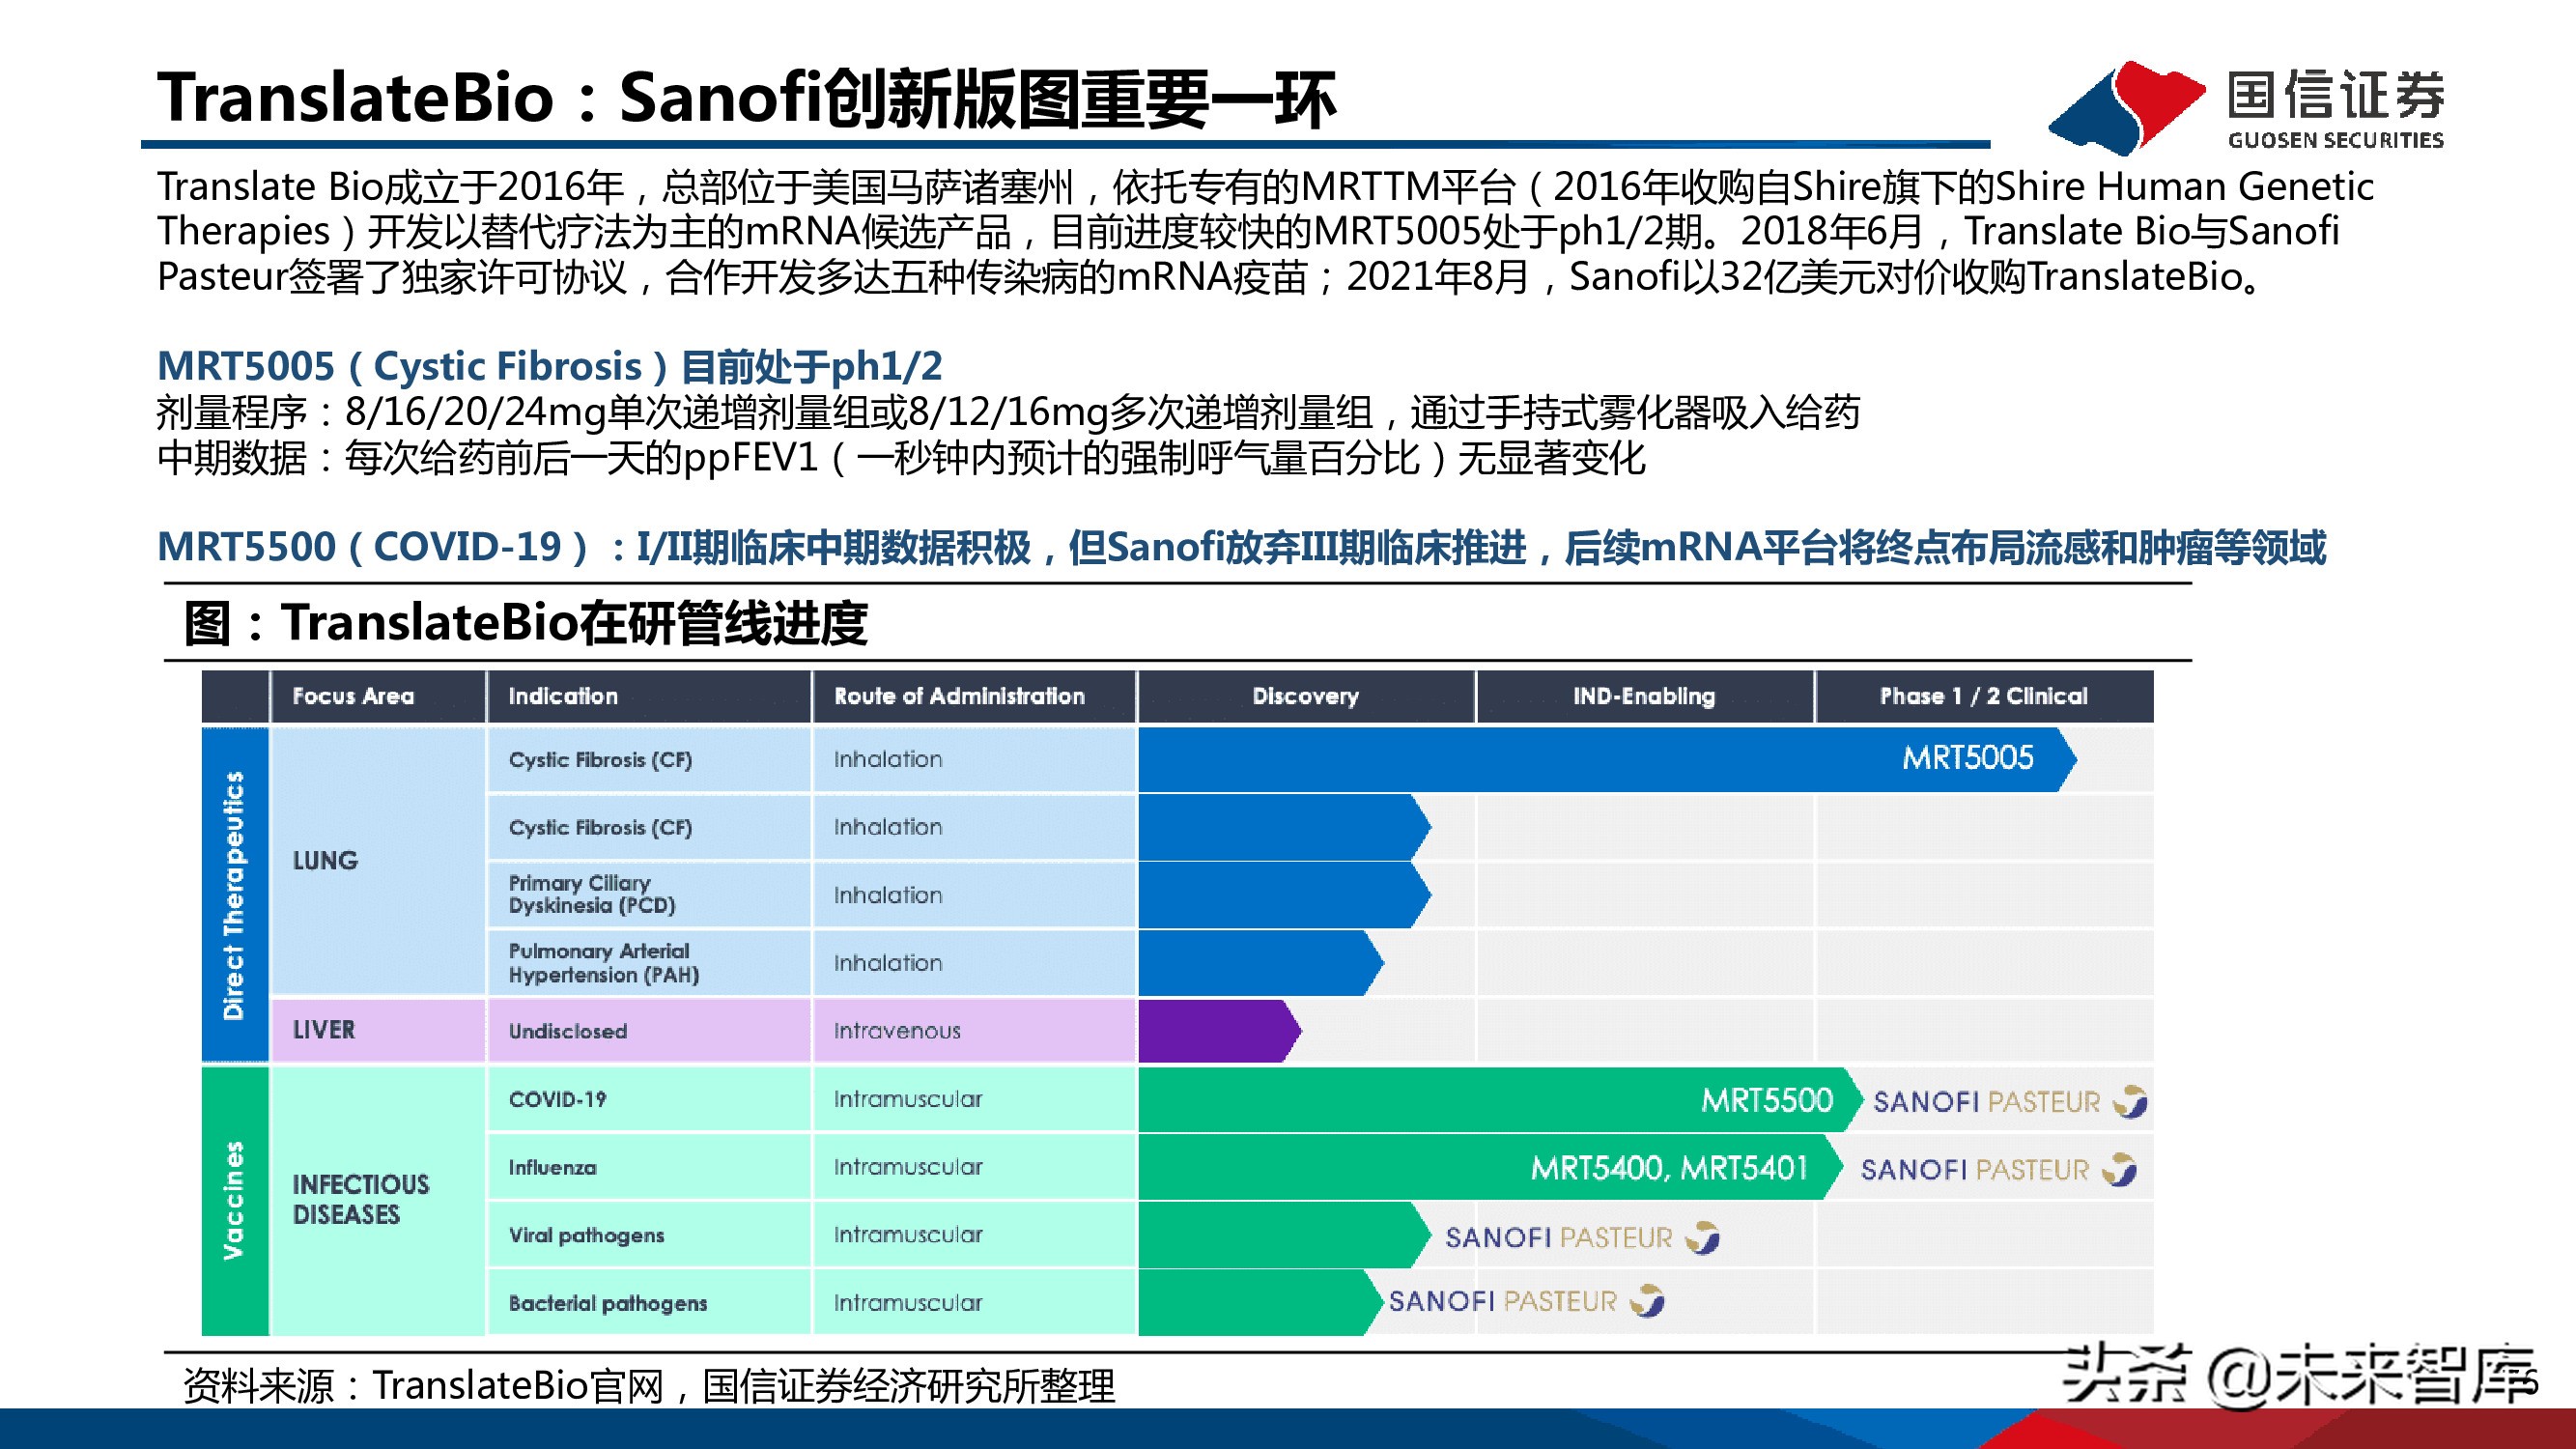The height and width of the screenshot is (1449, 2576).
Task: Click the Undisclosed indication cell
Action: coord(649,1030)
